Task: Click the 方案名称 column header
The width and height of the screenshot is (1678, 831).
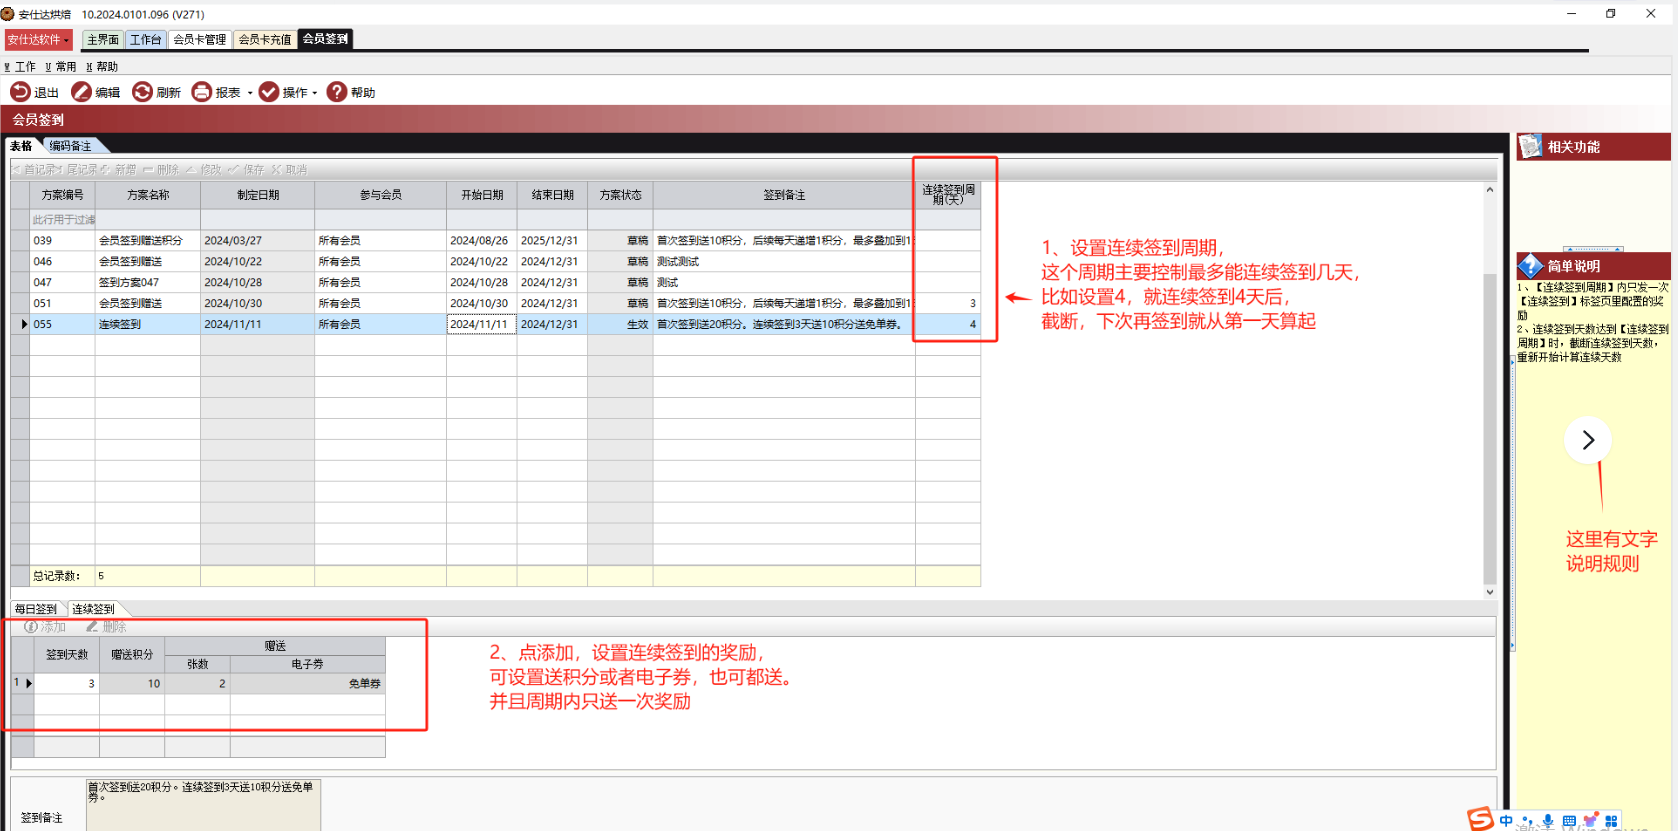Action: point(148,195)
